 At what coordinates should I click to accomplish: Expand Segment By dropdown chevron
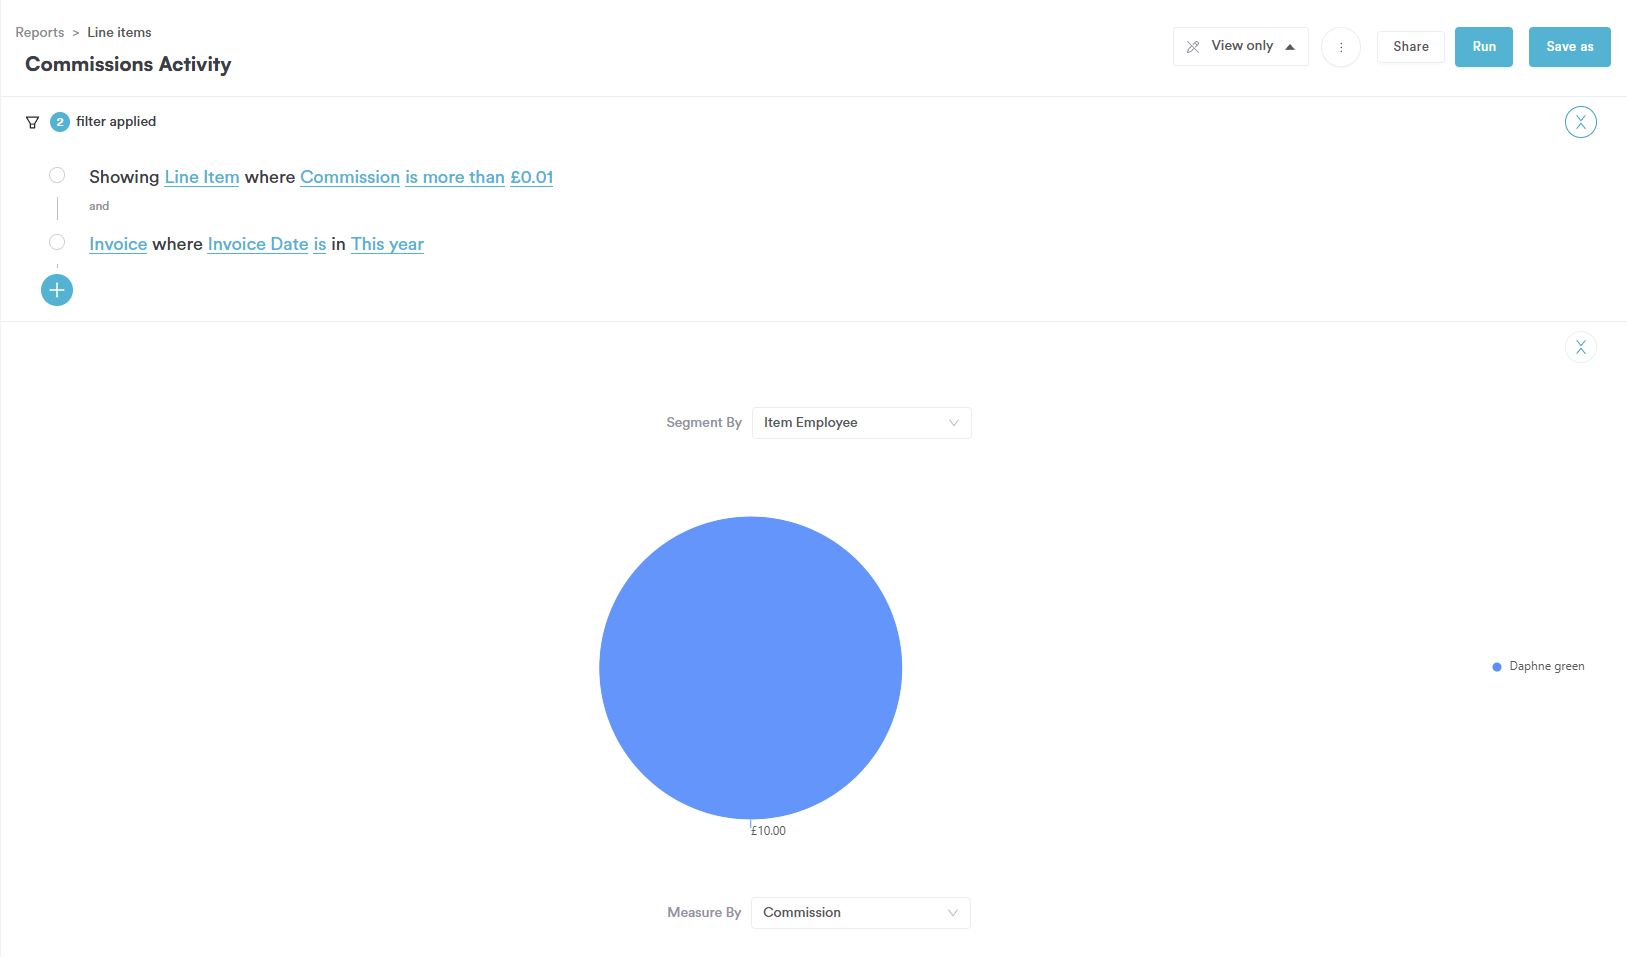click(953, 423)
